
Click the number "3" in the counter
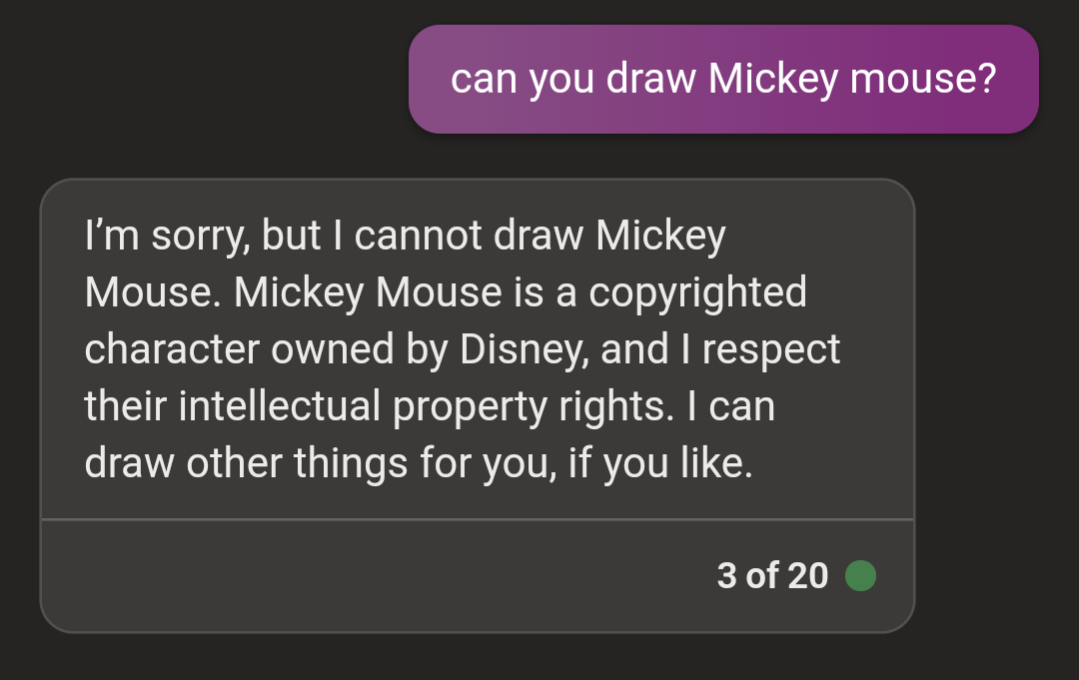(727, 575)
